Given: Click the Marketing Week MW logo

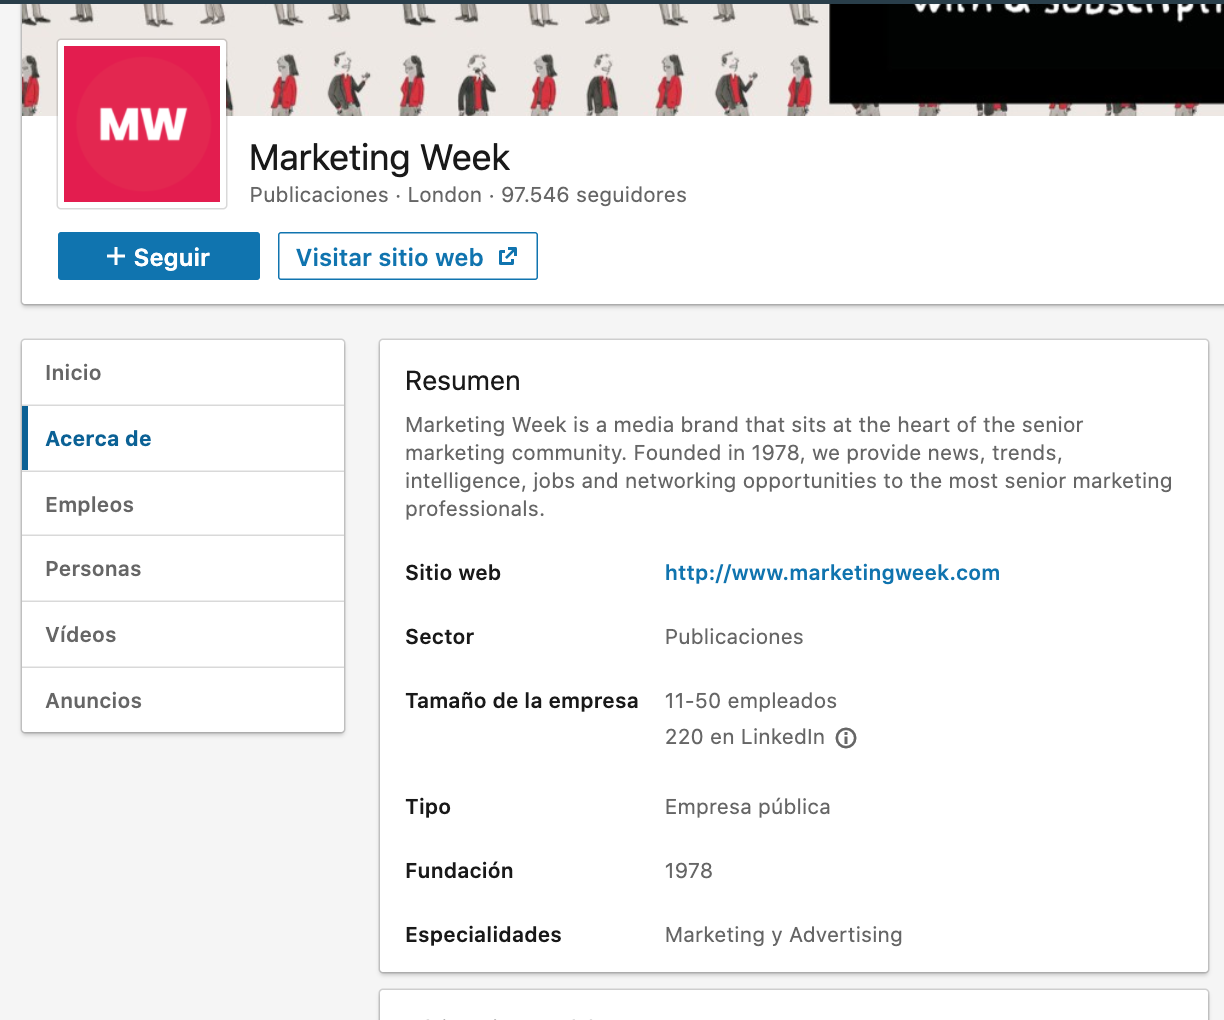Looking at the screenshot, I should pyautogui.click(x=142, y=124).
